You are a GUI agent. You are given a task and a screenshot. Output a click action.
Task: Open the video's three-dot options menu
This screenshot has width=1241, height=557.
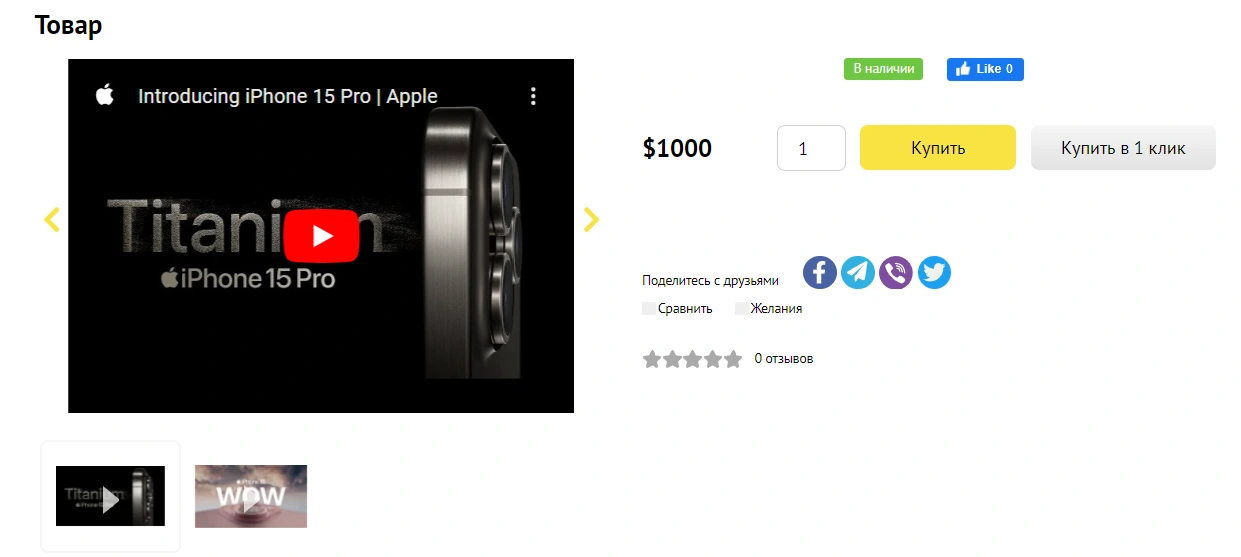click(533, 96)
